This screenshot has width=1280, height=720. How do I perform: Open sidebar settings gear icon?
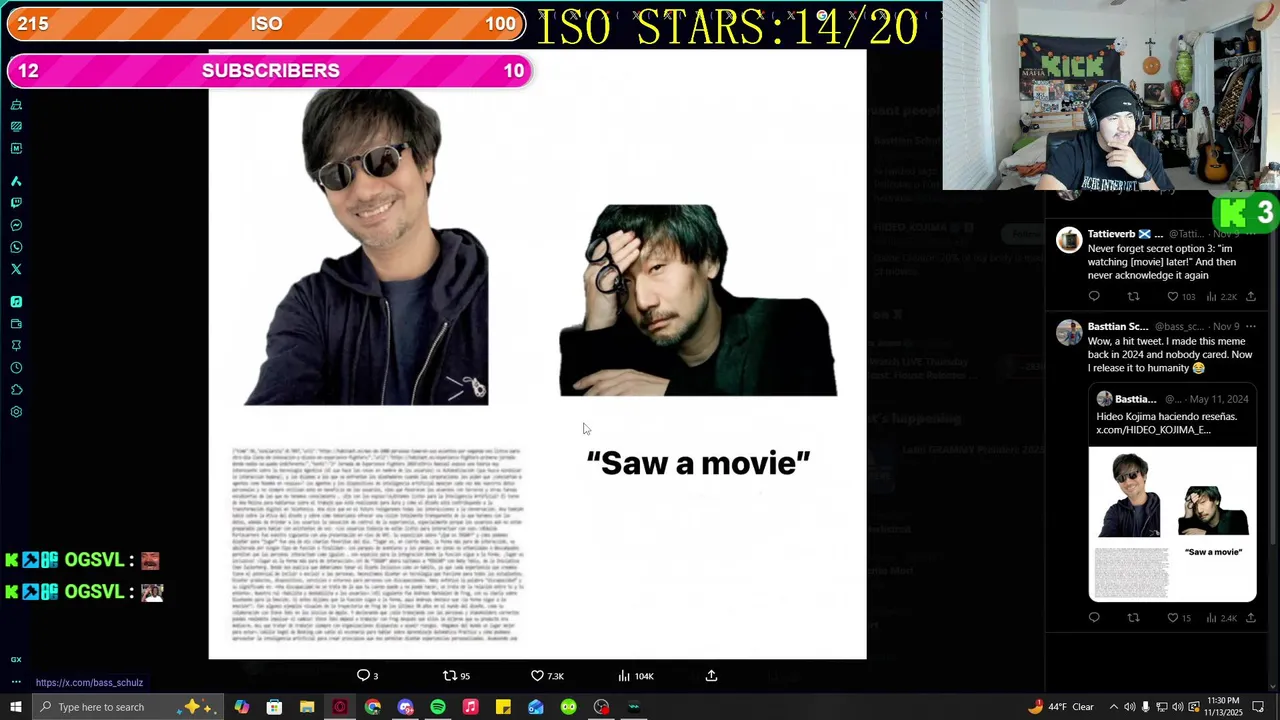pyautogui.click(x=16, y=412)
